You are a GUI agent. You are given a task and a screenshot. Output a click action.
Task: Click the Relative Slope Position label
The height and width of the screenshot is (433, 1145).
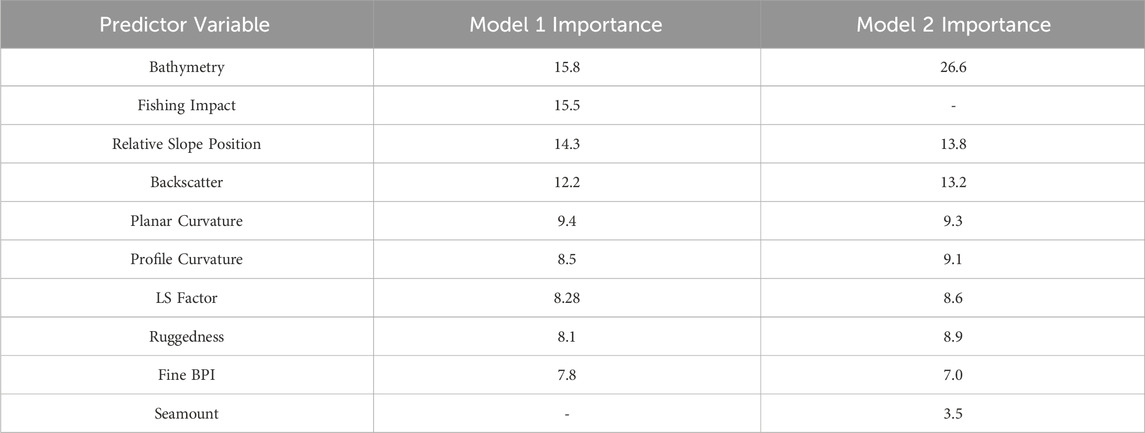coord(187,144)
